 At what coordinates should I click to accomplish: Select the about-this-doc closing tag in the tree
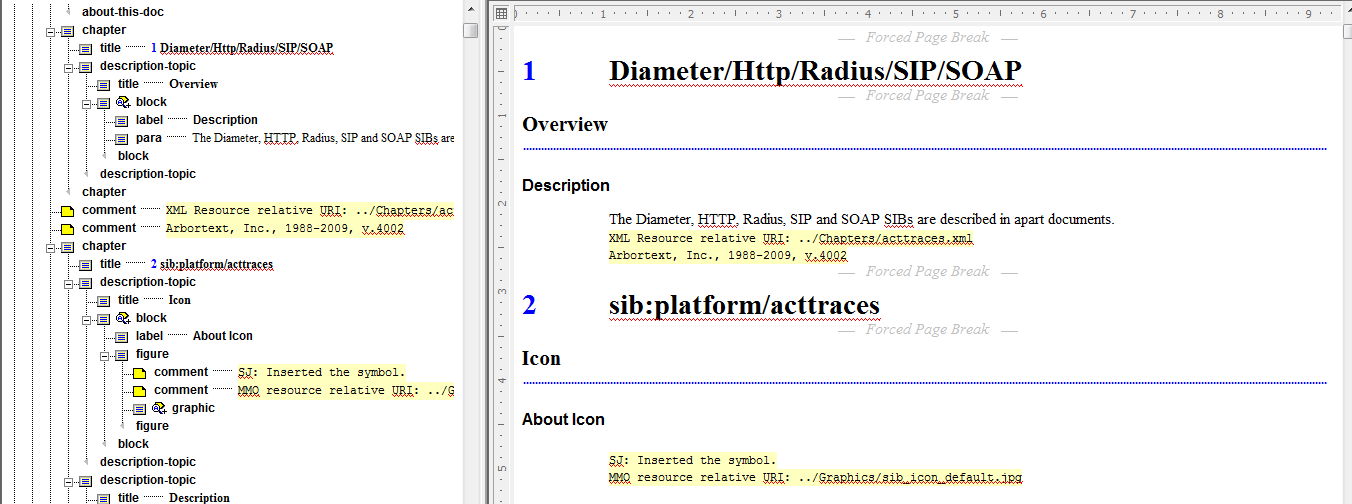[123, 12]
